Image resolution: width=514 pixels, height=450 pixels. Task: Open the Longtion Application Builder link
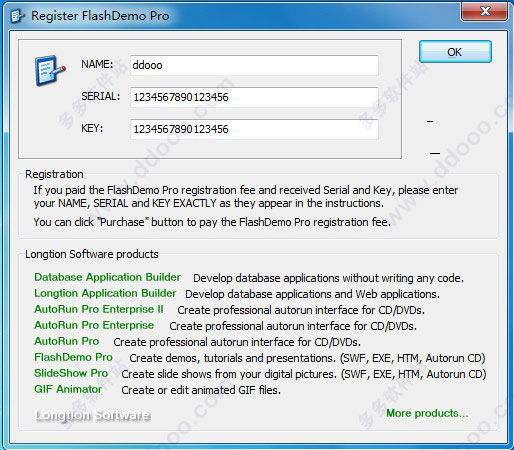point(105,293)
